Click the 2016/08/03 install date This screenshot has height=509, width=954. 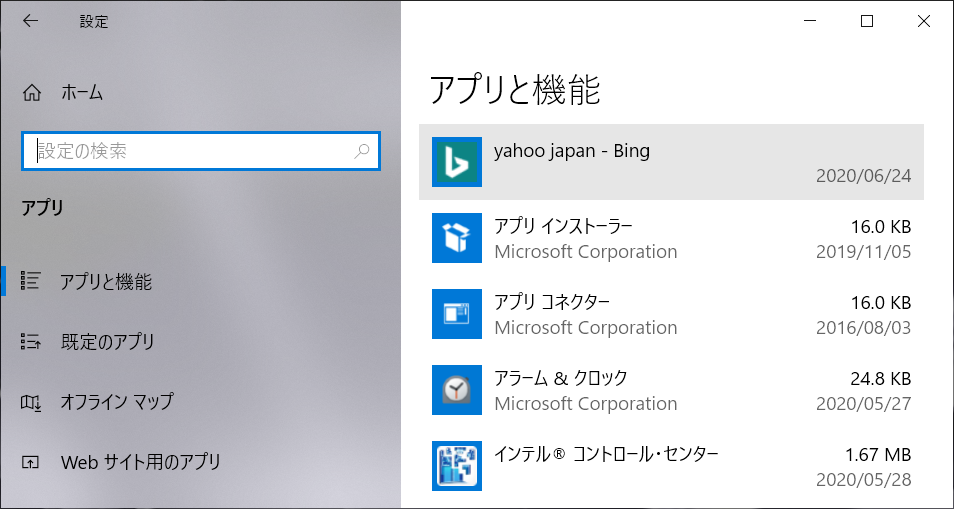(863, 328)
